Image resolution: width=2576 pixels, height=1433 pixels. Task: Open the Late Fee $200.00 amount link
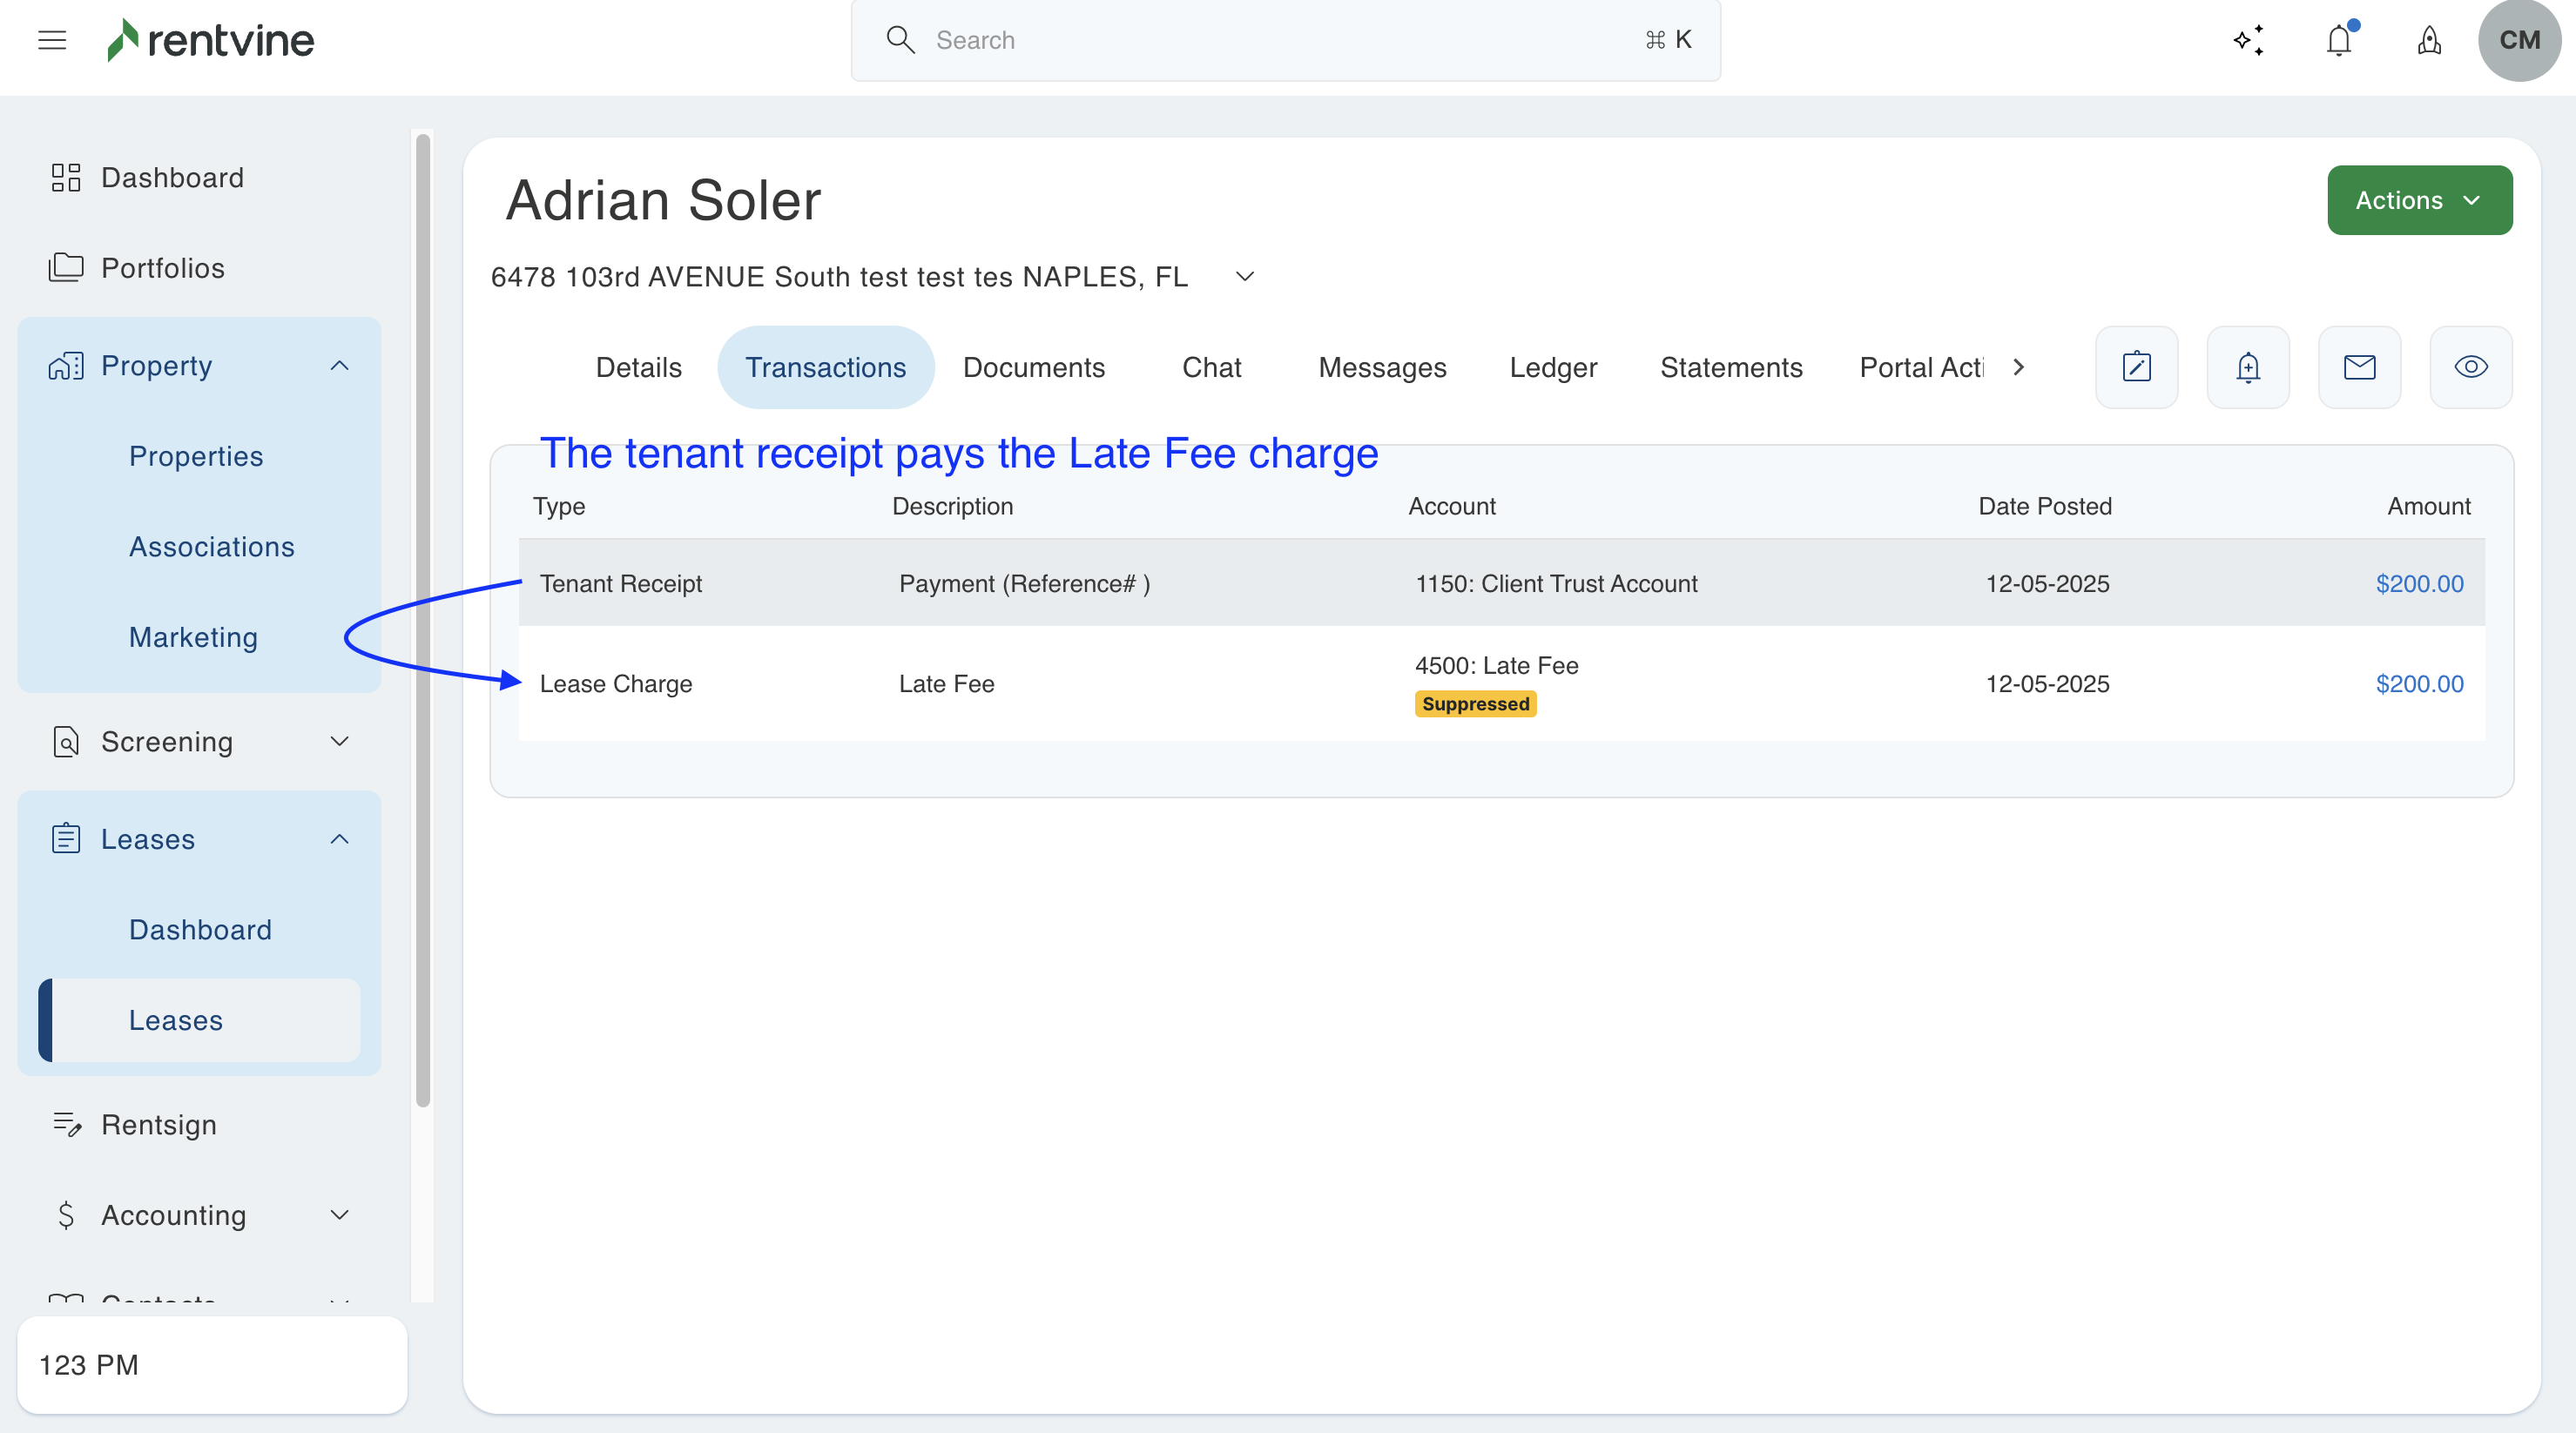tap(2418, 684)
